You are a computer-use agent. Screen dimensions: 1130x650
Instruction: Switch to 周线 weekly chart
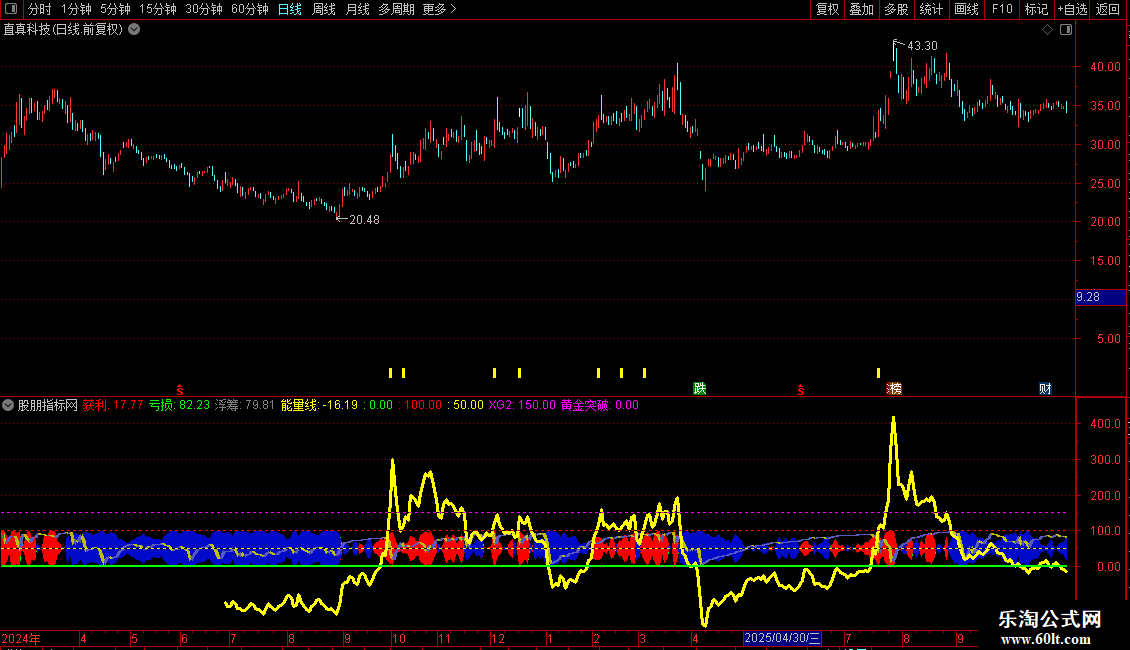tap(324, 9)
